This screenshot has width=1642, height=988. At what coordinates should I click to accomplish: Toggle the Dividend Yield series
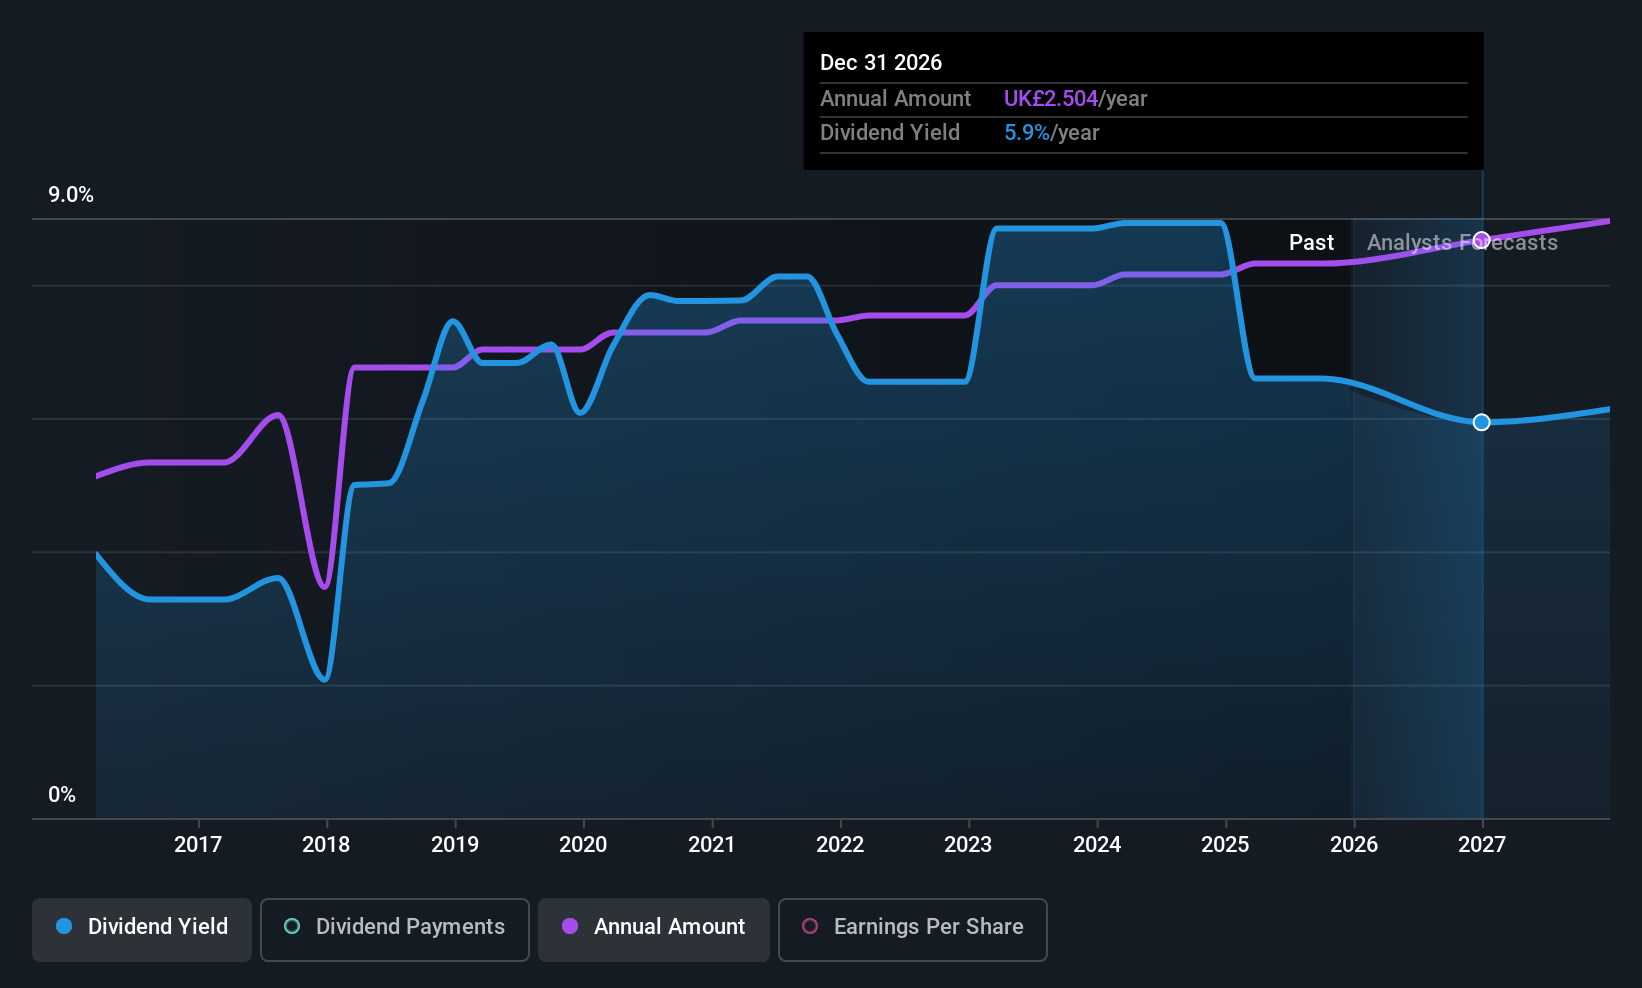(142, 929)
